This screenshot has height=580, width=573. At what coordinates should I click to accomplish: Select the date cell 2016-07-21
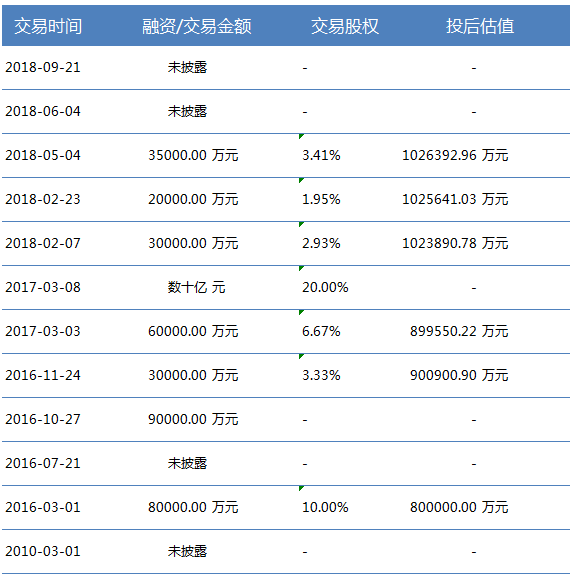click(x=43, y=463)
